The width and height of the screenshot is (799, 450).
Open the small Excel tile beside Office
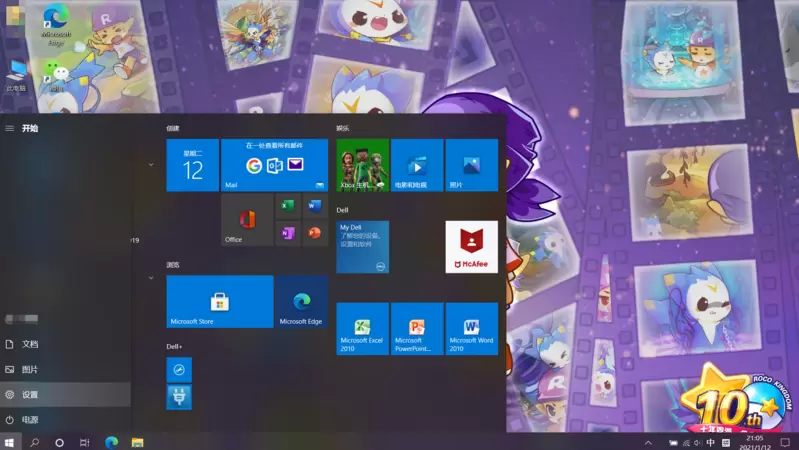click(288, 206)
